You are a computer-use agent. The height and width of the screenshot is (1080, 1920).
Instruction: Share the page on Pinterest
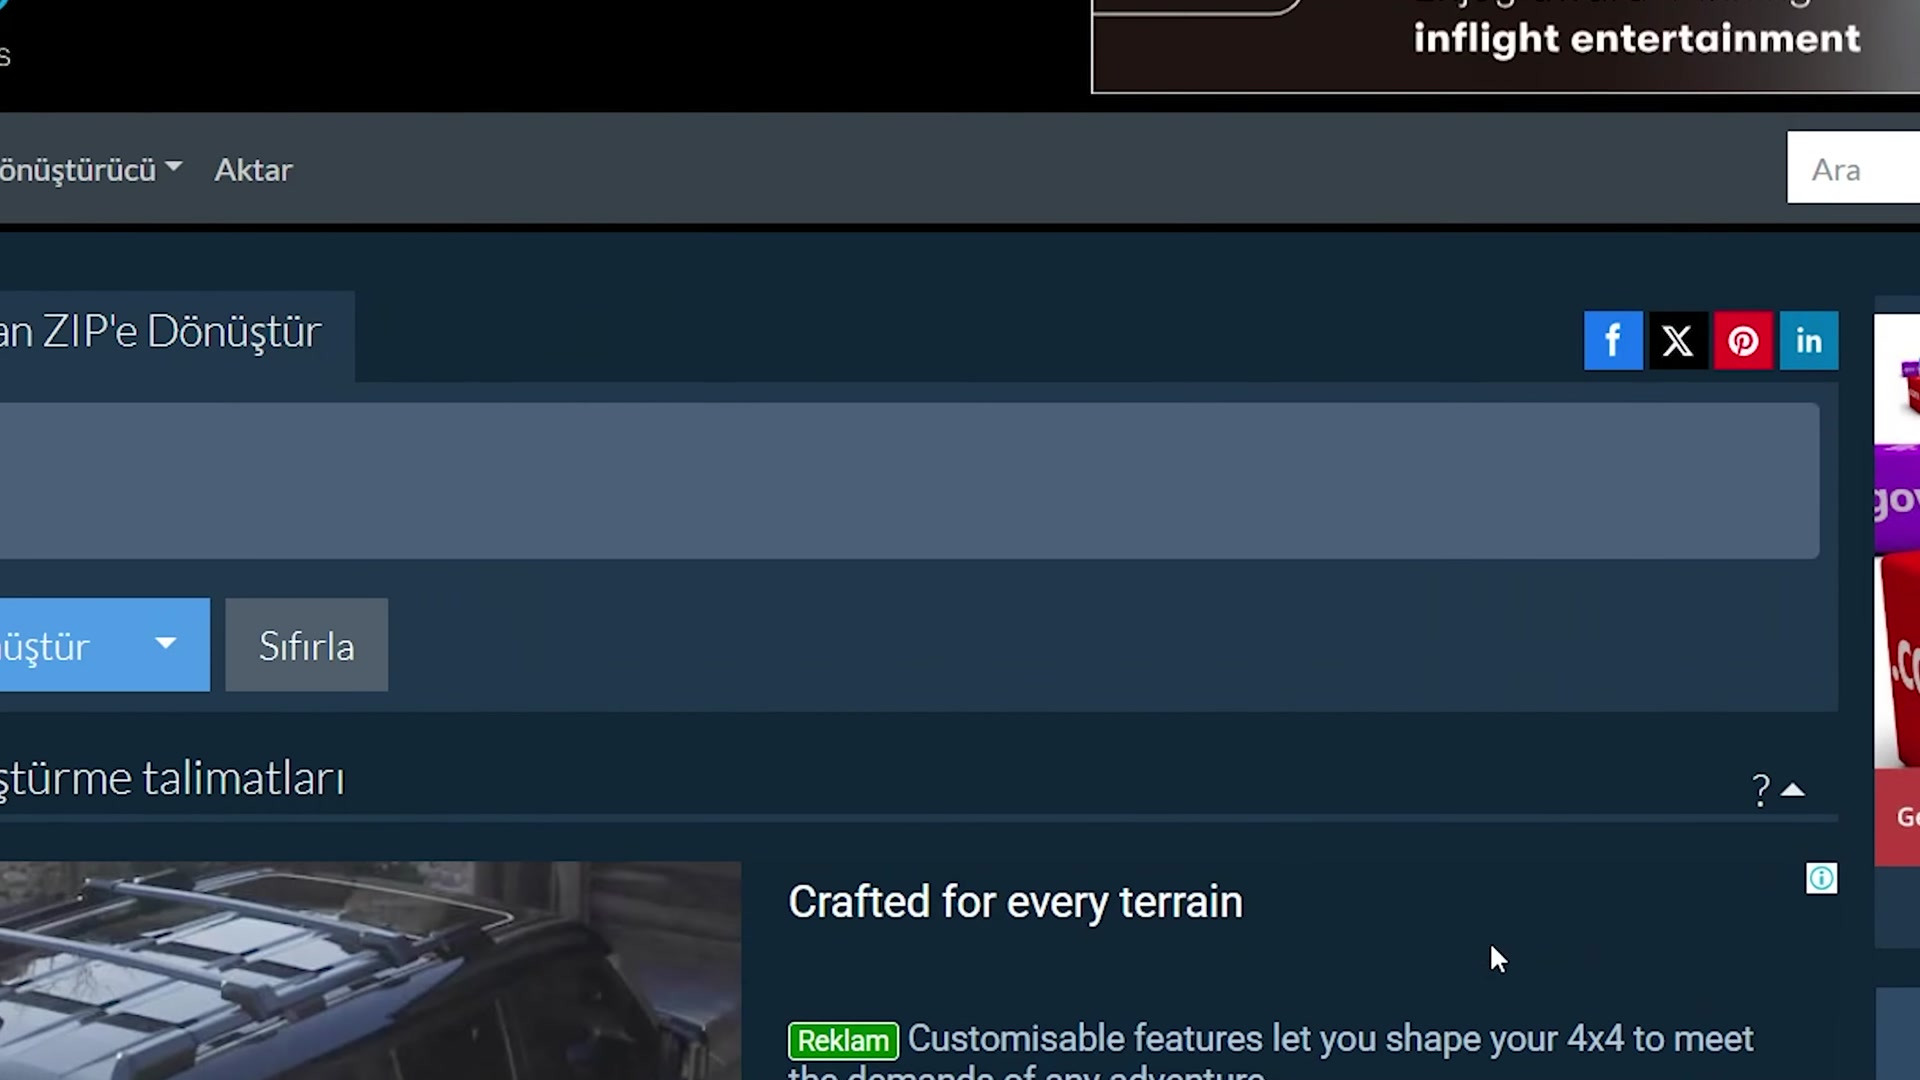pos(1743,341)
